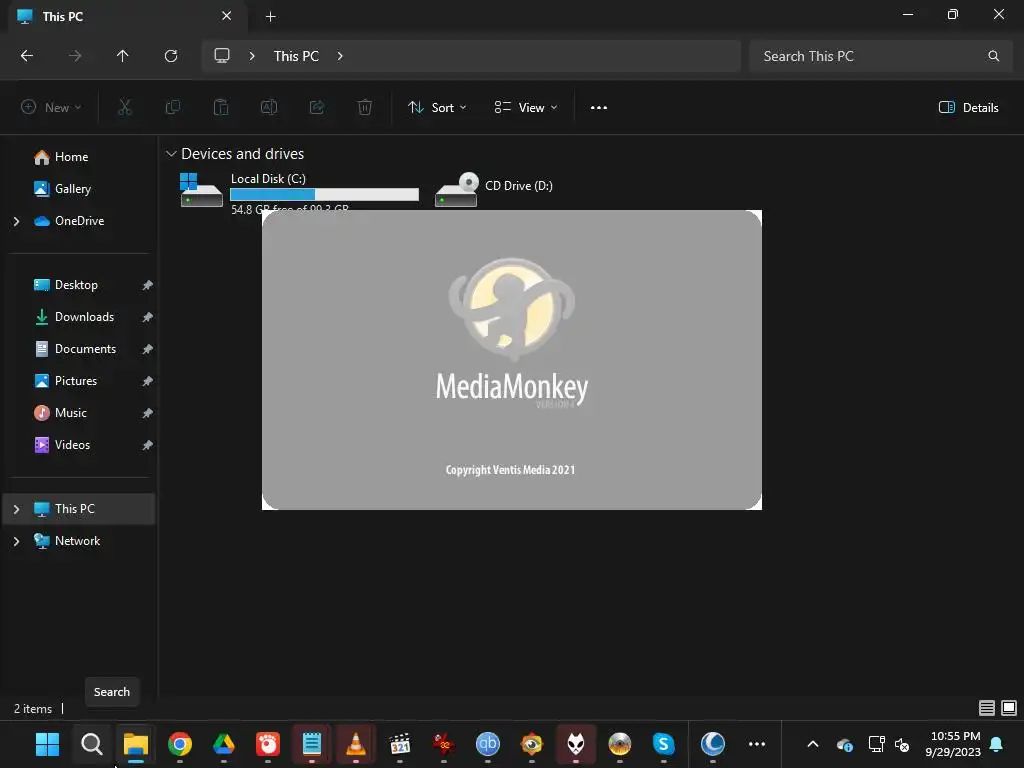Open the notification bell
This screenshot has width=1024, height=768.
(997, 744)
